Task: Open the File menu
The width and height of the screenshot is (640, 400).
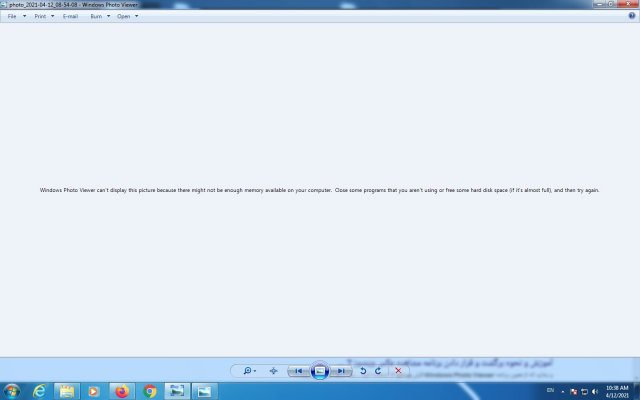Action: [16, 16]
